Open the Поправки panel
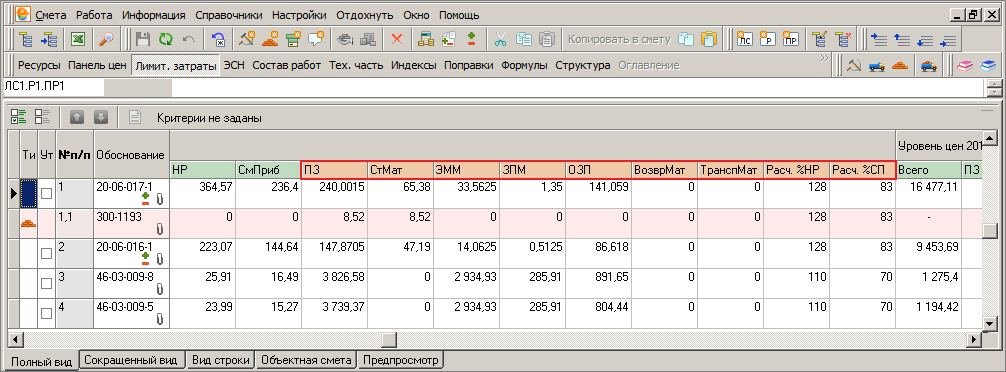This screenshot has height=372, width=1006. point(468,65)
